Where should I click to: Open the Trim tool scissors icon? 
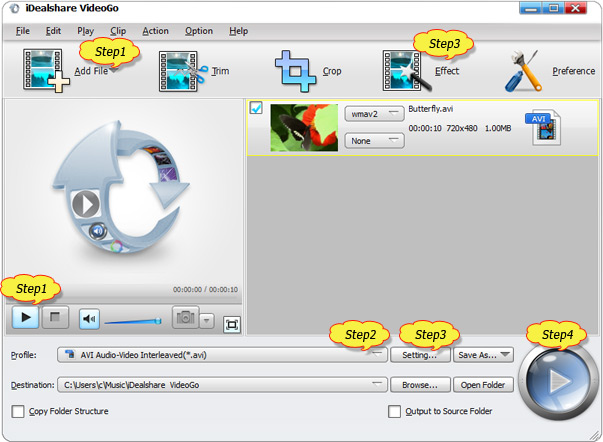182,71
